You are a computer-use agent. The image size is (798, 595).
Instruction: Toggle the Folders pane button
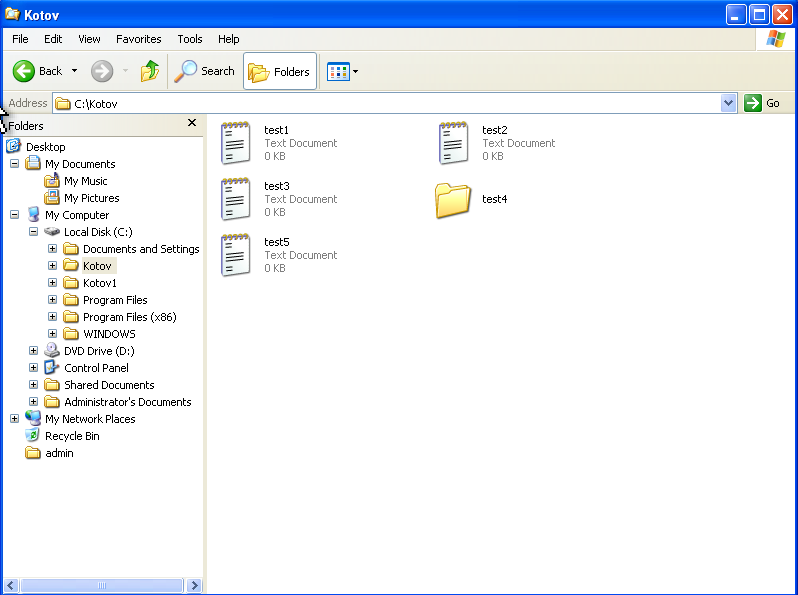(280, 71)
